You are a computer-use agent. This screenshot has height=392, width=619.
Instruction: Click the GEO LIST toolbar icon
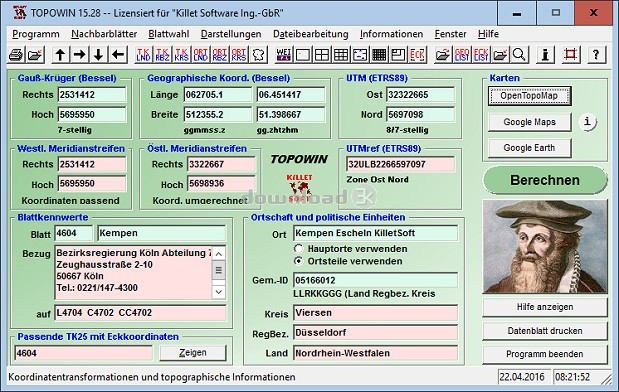tap(462, 54)
